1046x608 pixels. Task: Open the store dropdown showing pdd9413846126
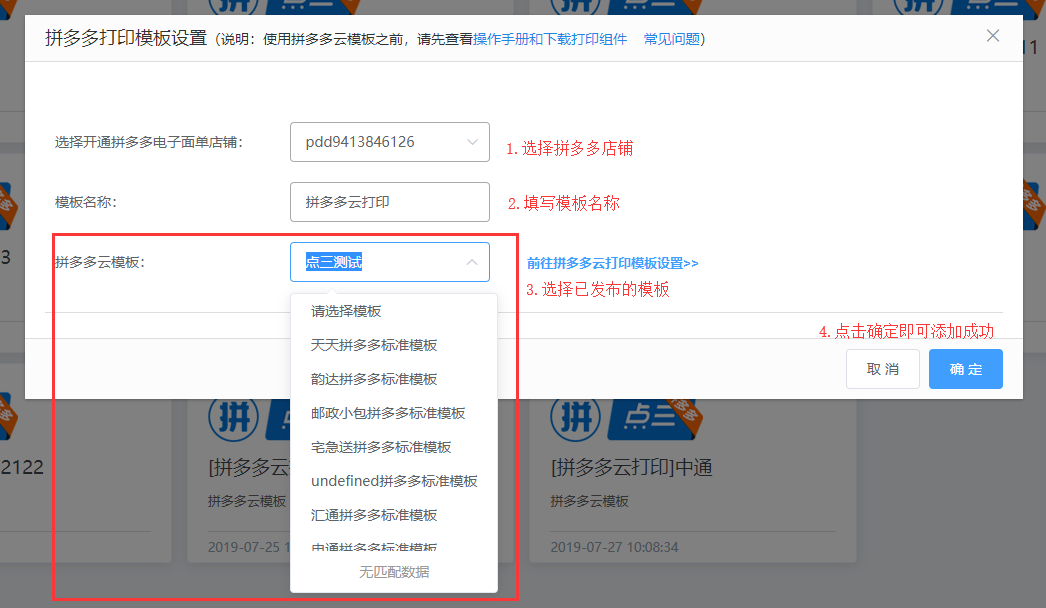coord(390,142)
